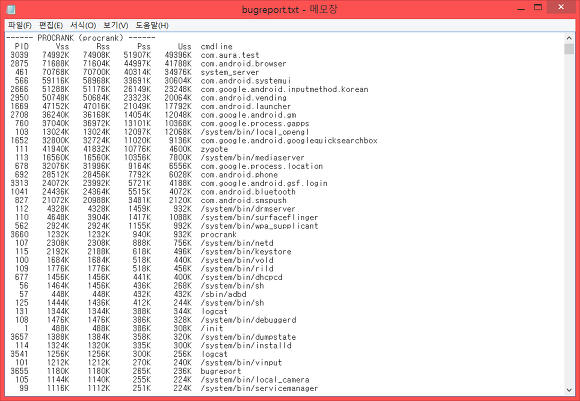Click Pss value '51907K'
Viewport: 580px width, 401px height.
pos(137,55)
